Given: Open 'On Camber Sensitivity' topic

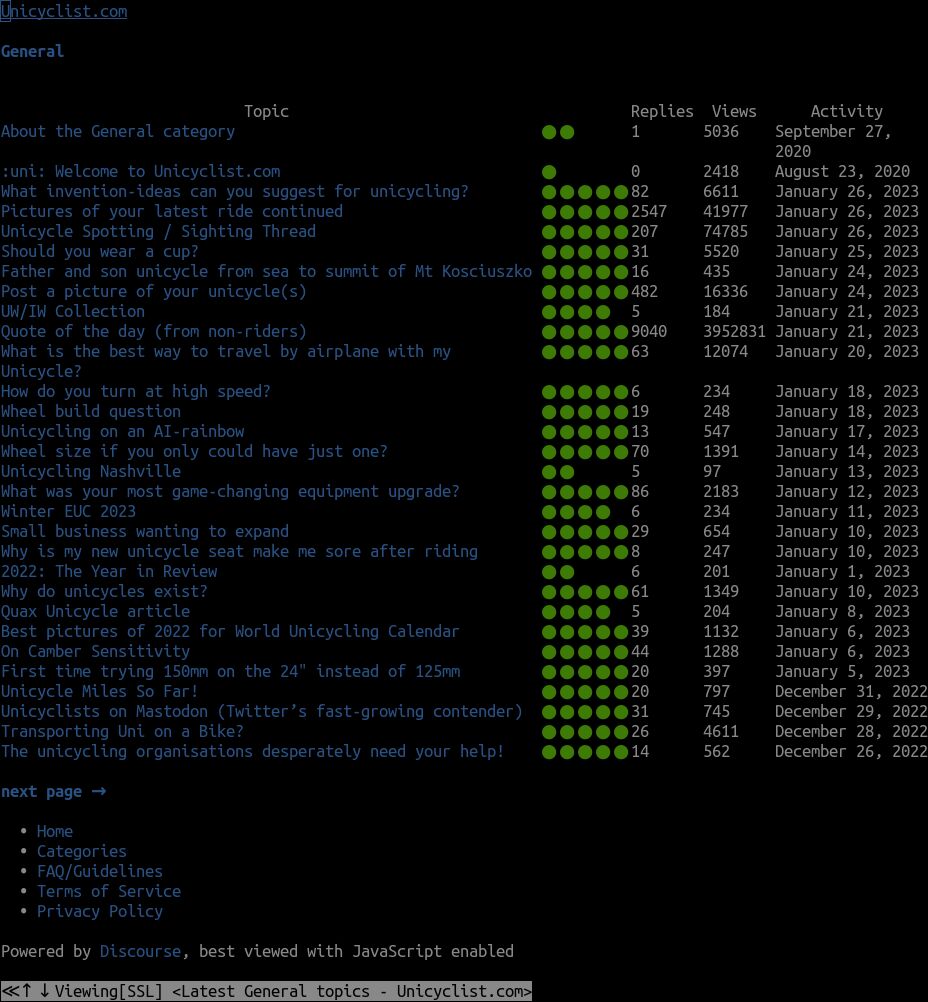Looking at the screenshot, I should click(95, 652).
